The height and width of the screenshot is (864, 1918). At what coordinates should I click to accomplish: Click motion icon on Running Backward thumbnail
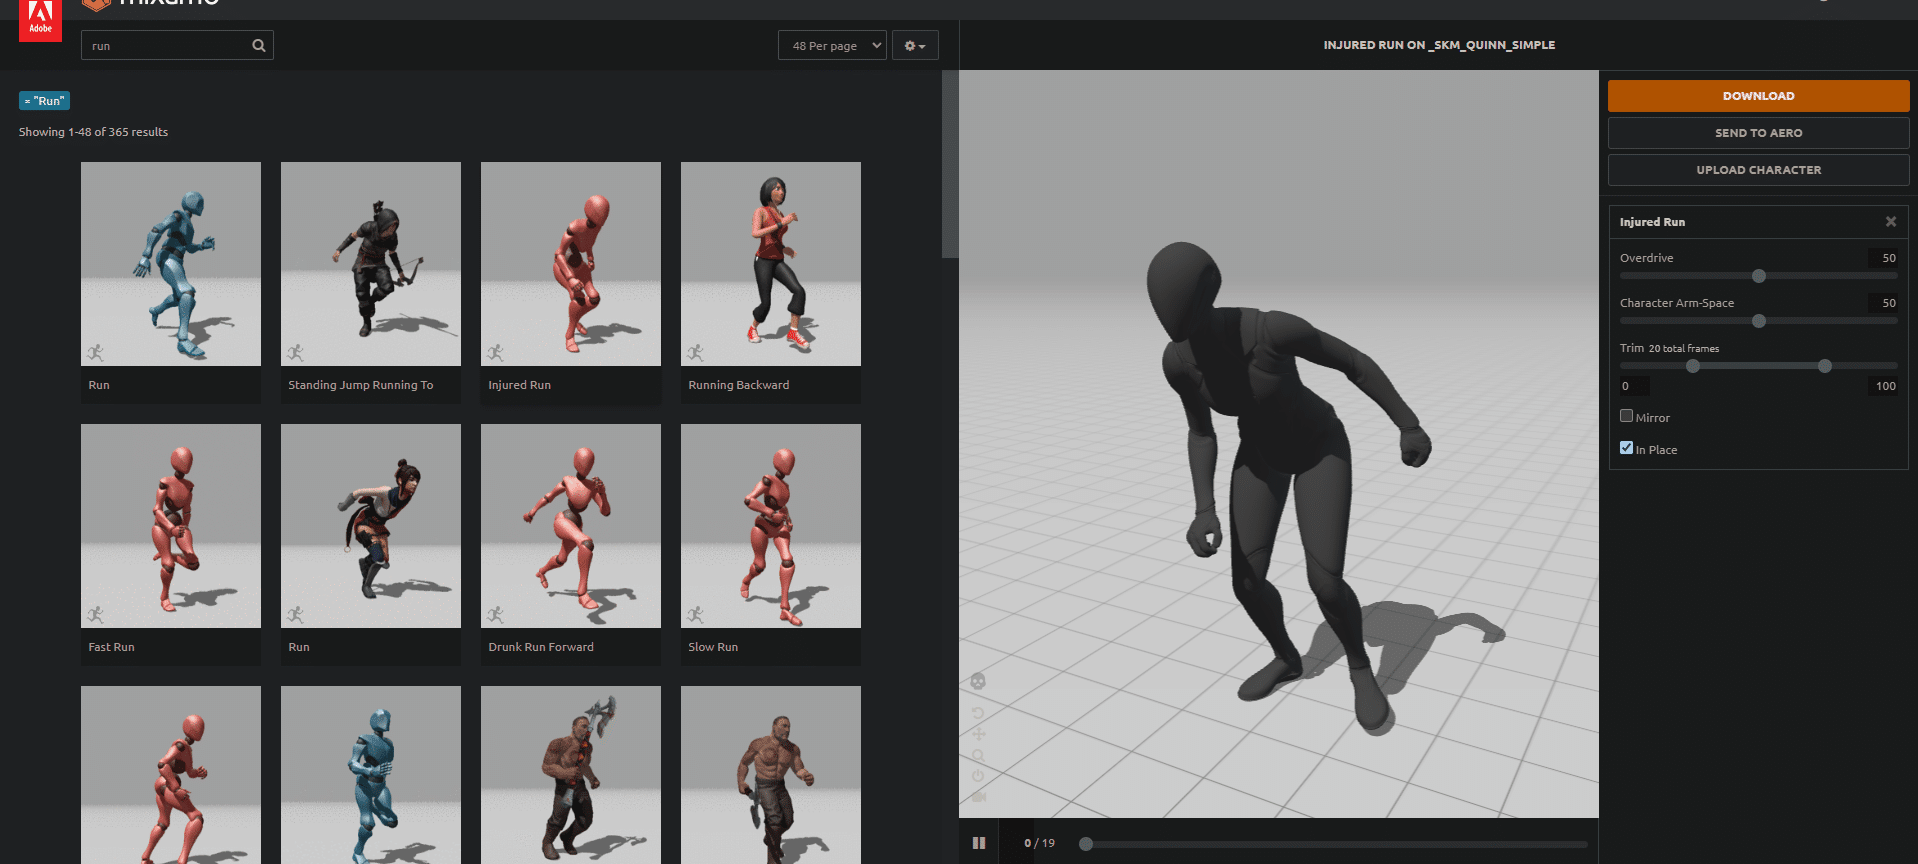[695, 352]
